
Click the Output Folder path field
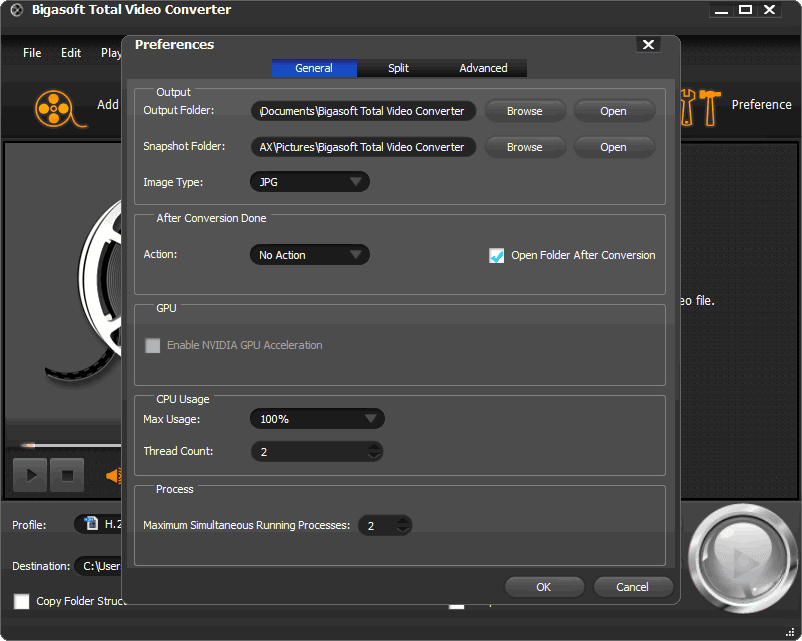click(x=363, y=111)
